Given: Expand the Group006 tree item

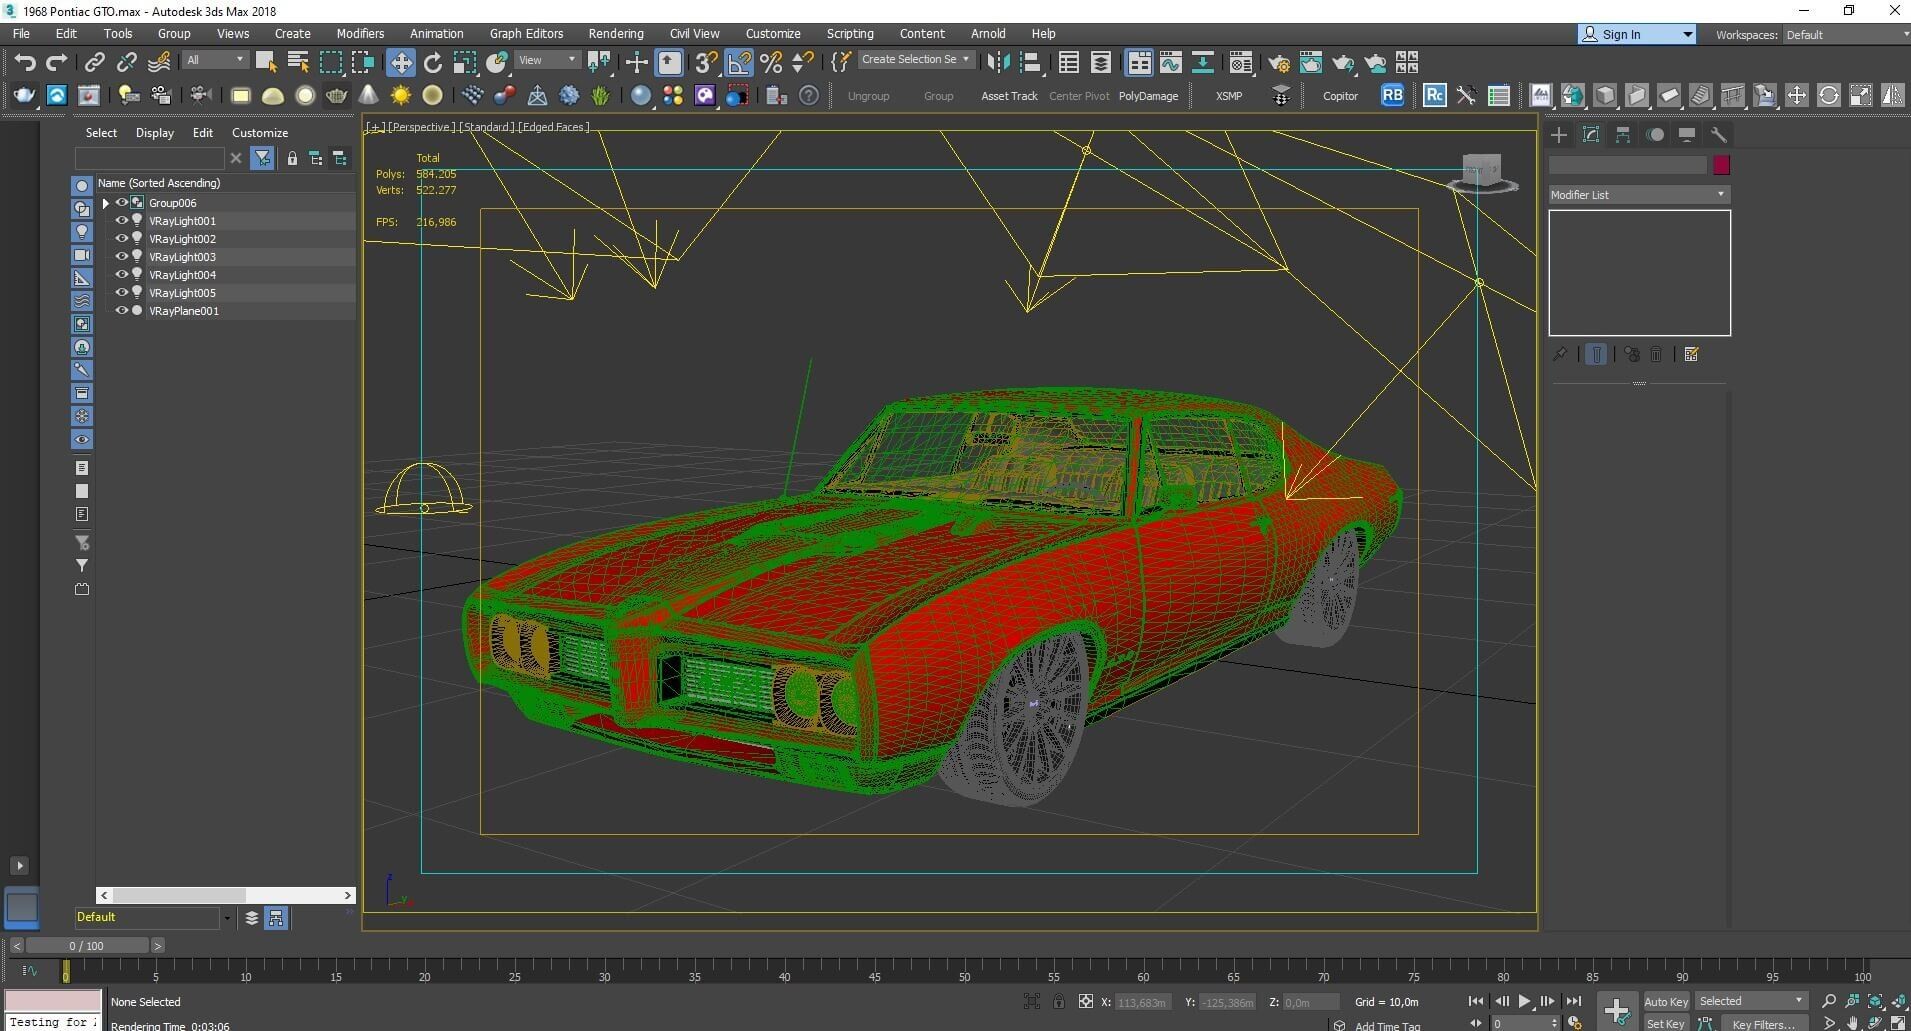Looking at the screenshot, I should pos(105,202).
